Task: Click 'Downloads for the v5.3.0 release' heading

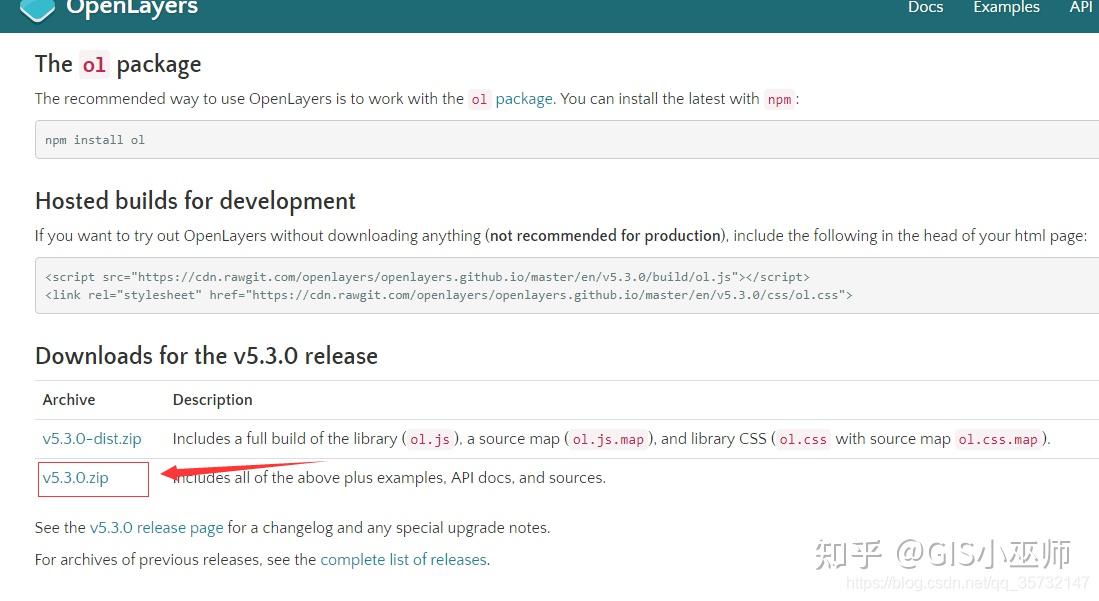Action: pos(206,356)
